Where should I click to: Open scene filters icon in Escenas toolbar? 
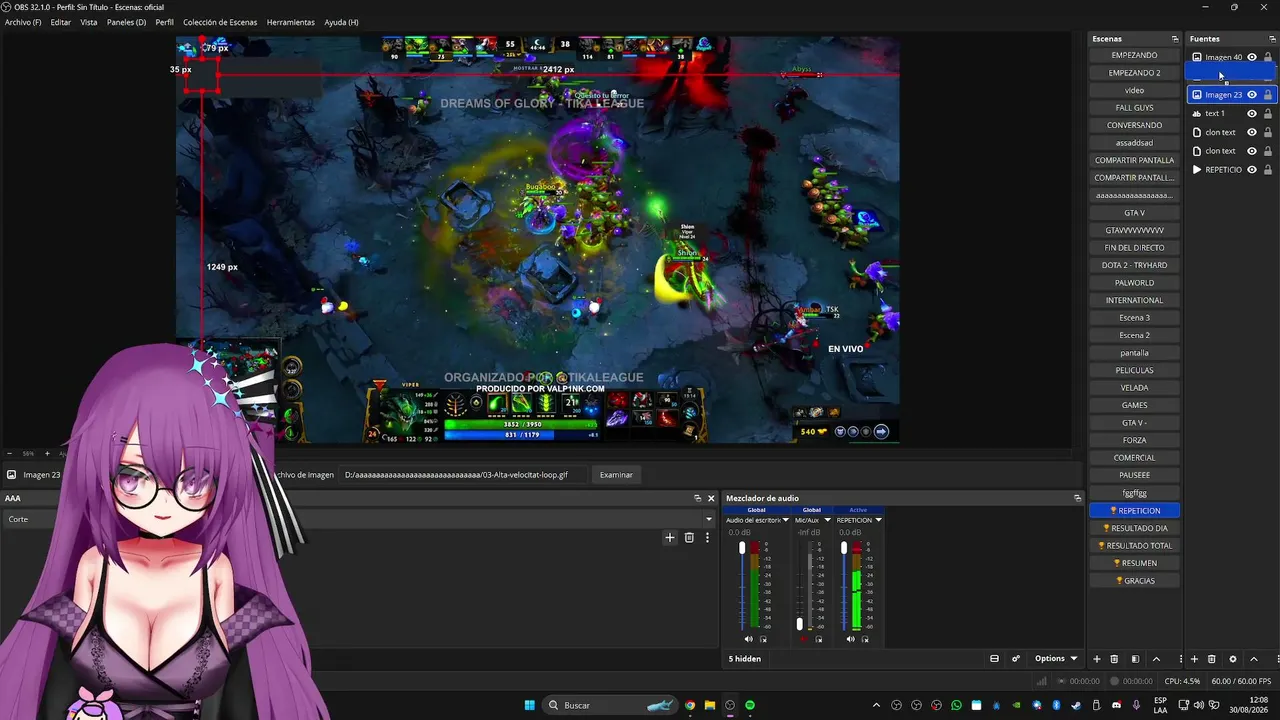click(1135, 659)
